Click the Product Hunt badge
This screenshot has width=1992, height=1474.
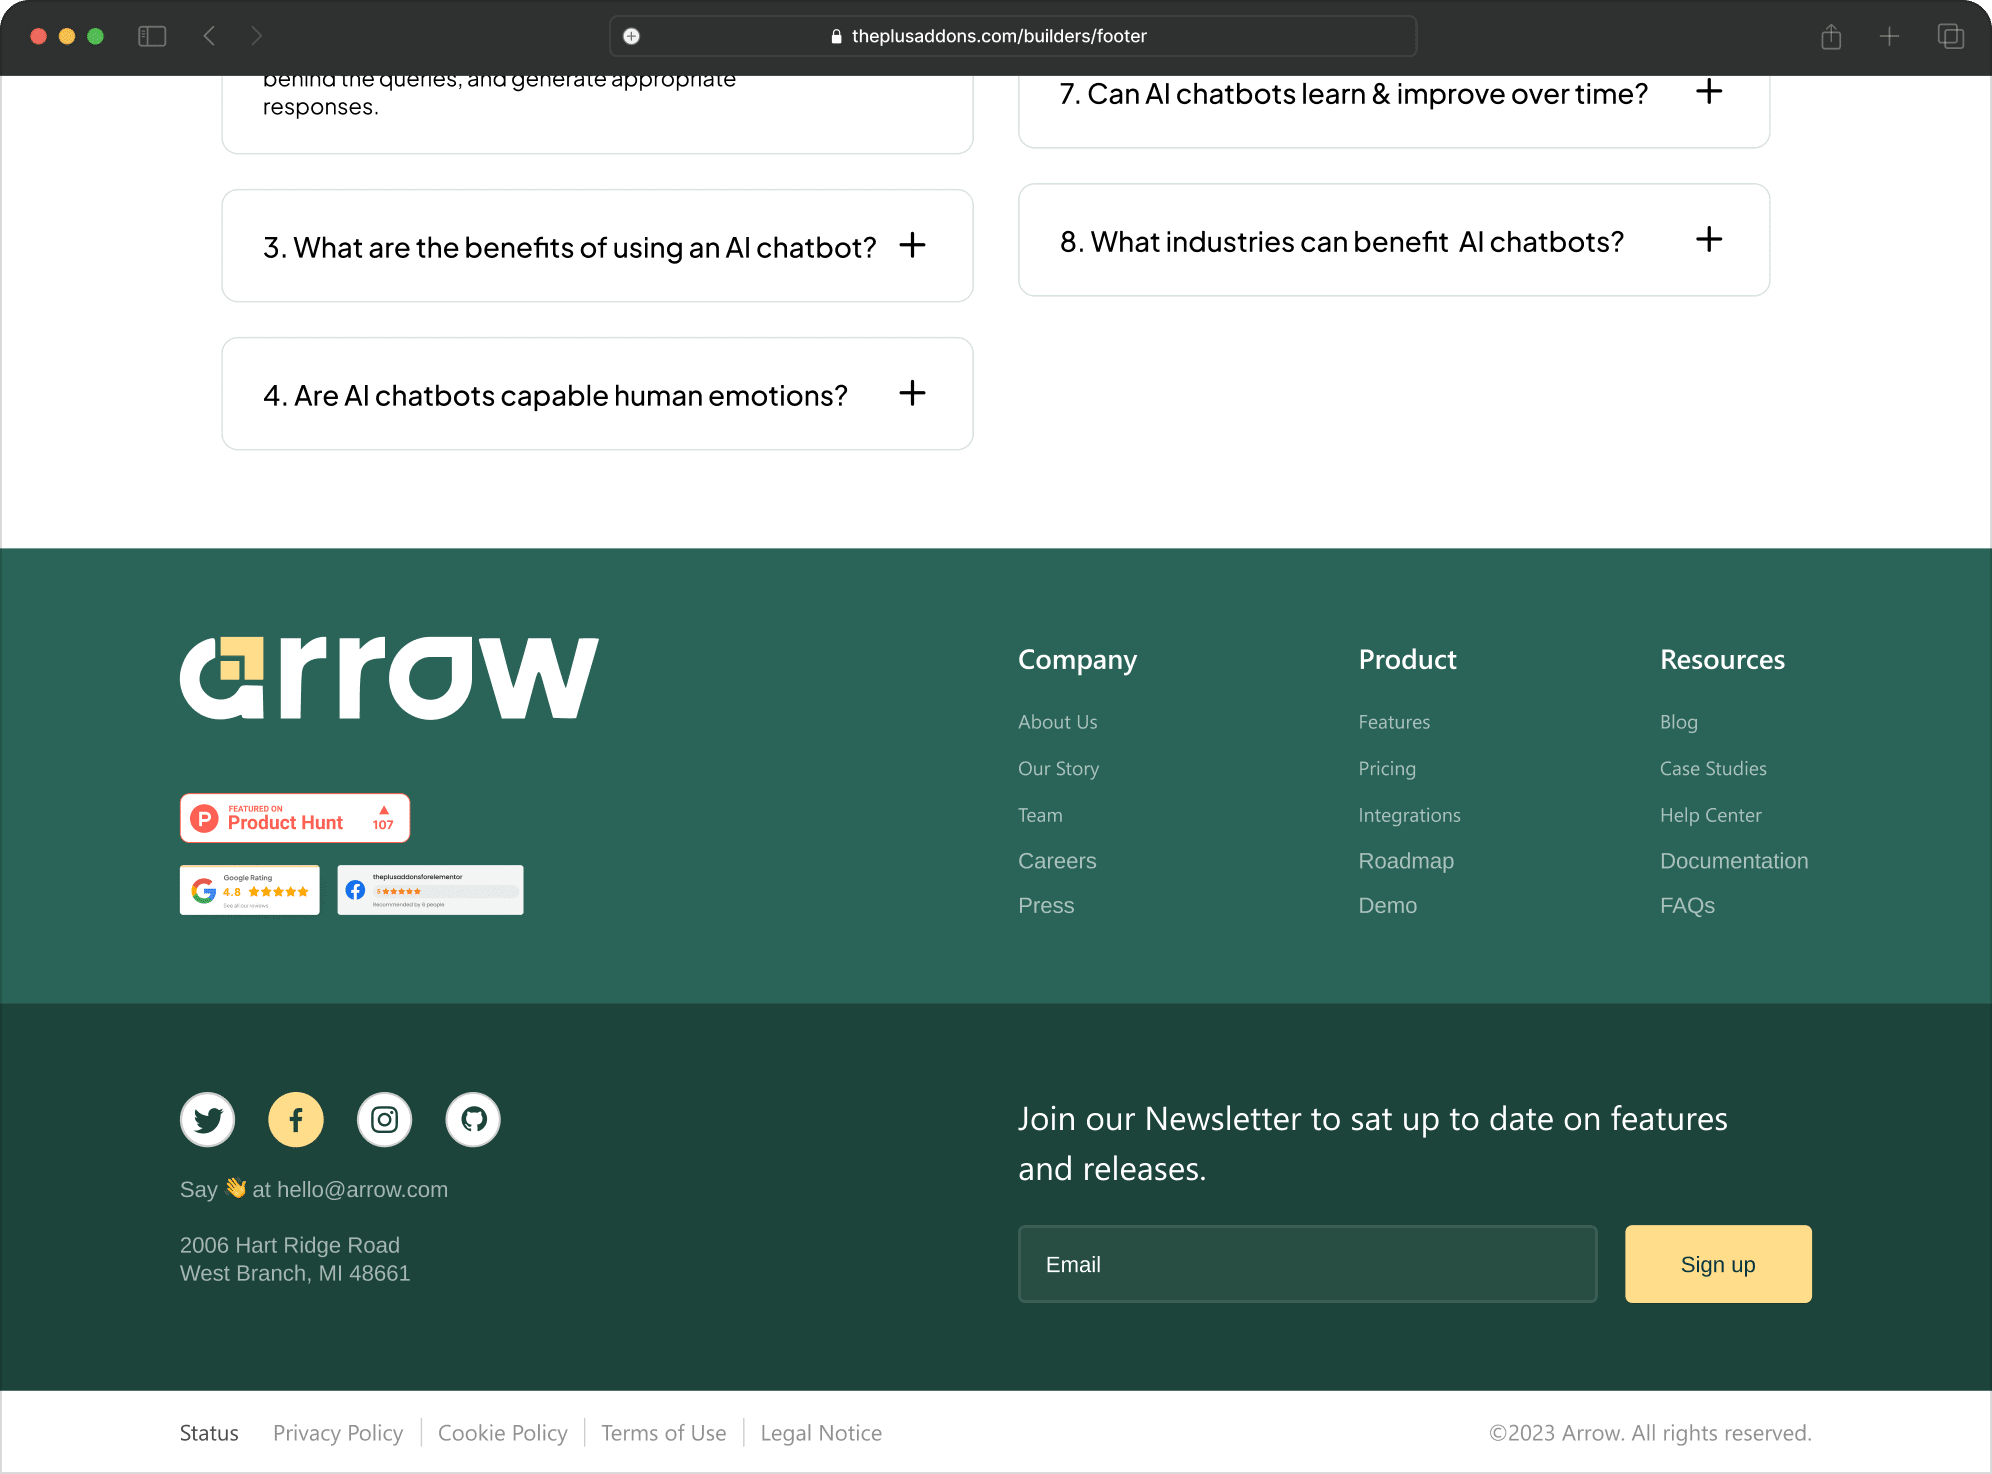294,818
